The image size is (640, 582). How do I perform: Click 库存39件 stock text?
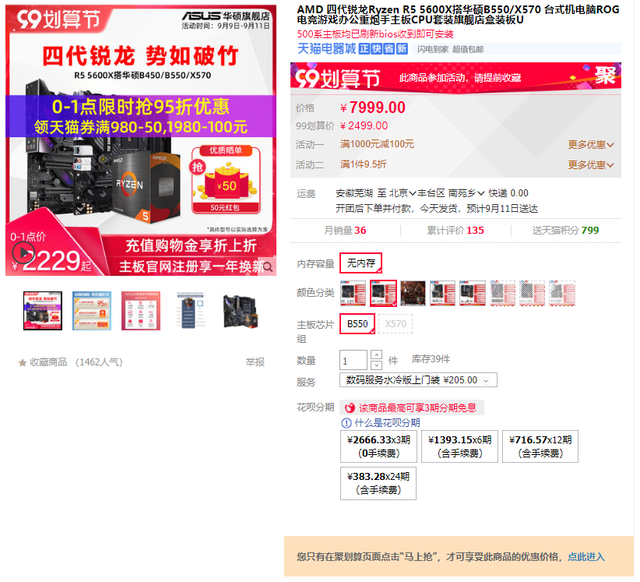(x=431, y=360)
